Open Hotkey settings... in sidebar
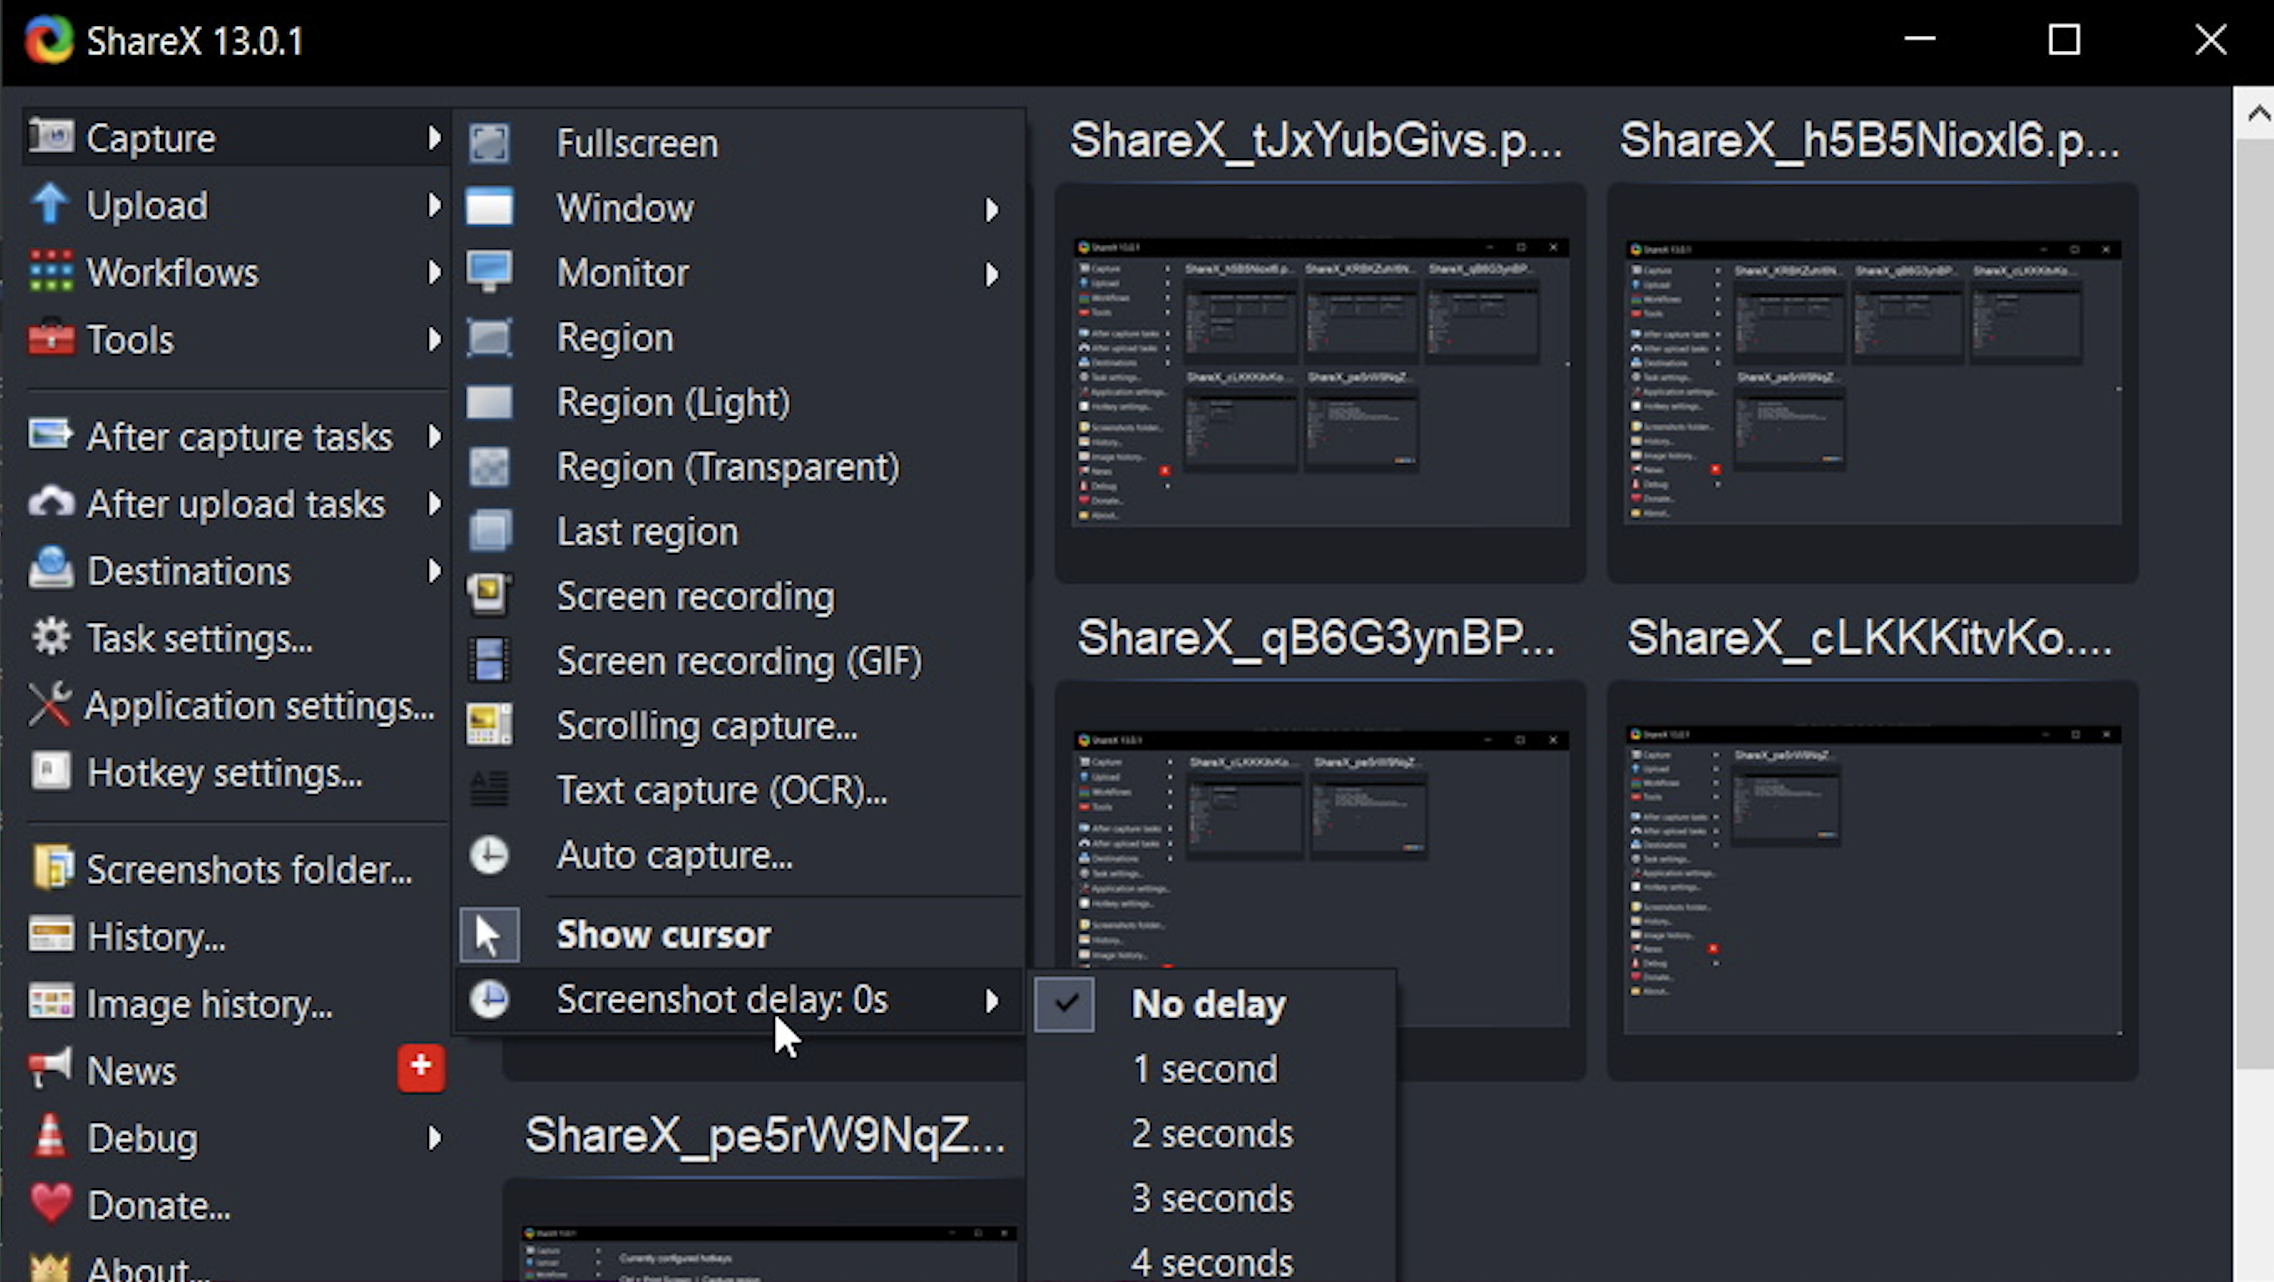 [235, 772]
